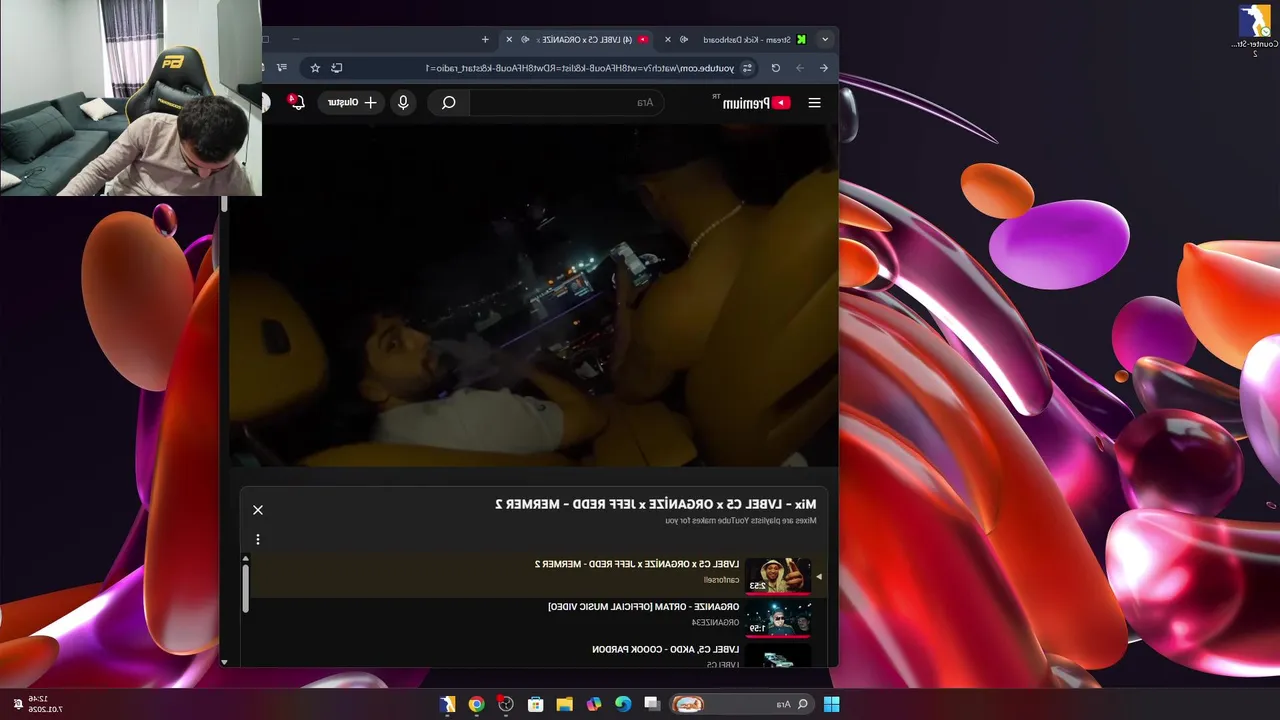The height and width of the screenshot is (720, 1280).
Task: Click the youtube.com address bar URL
Action: (x=580, y=68)
